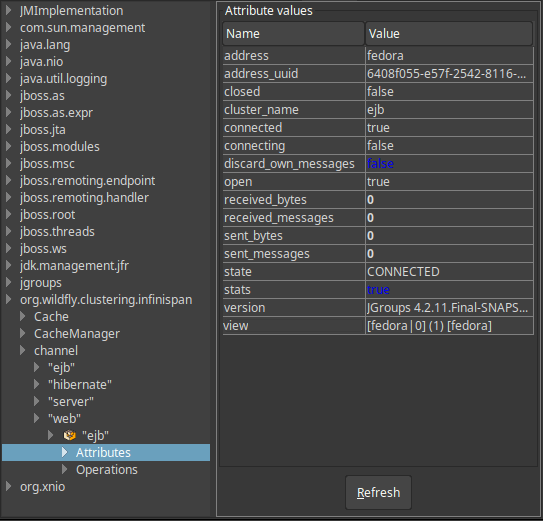Expand the jboss.as tree node
The image size is (543, 521).
(x=9, y=95)
